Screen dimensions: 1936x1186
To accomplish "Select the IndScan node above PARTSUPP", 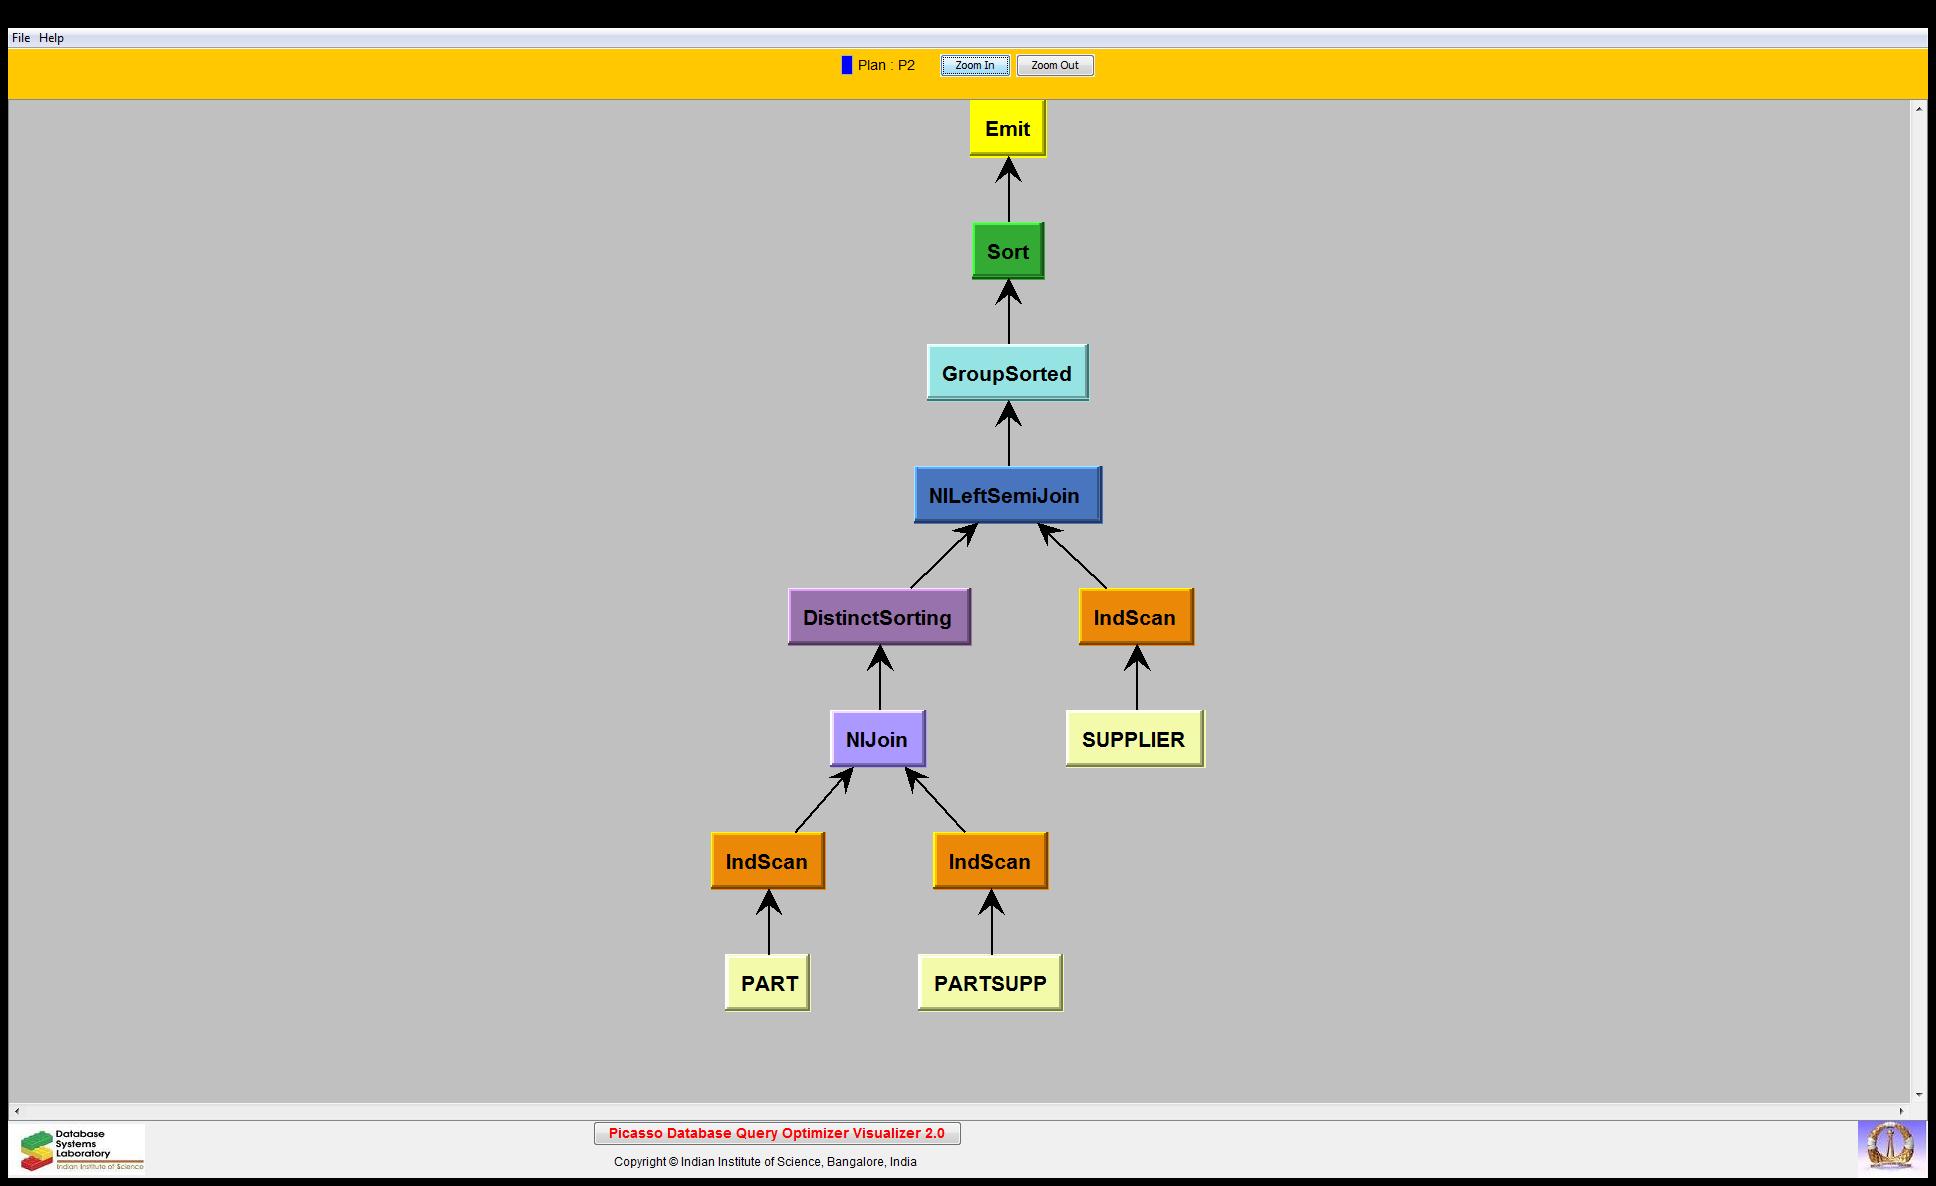I will (x=989, y=861).
